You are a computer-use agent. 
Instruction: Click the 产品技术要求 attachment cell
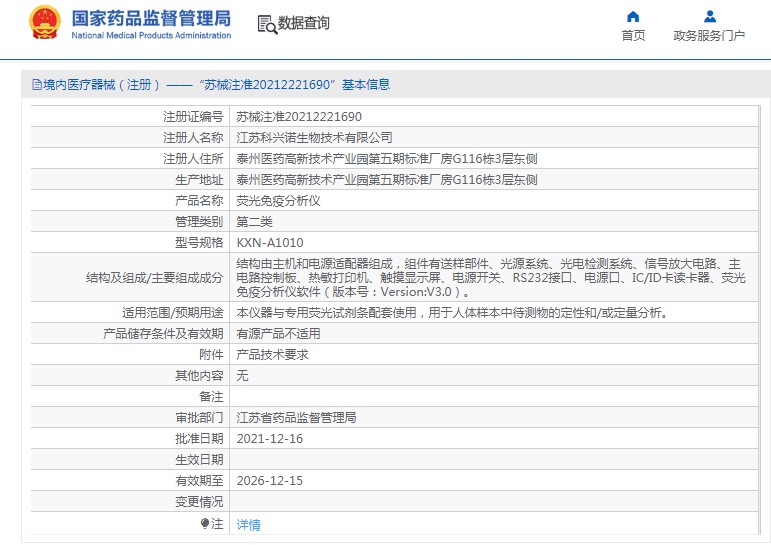pos(272,355)
